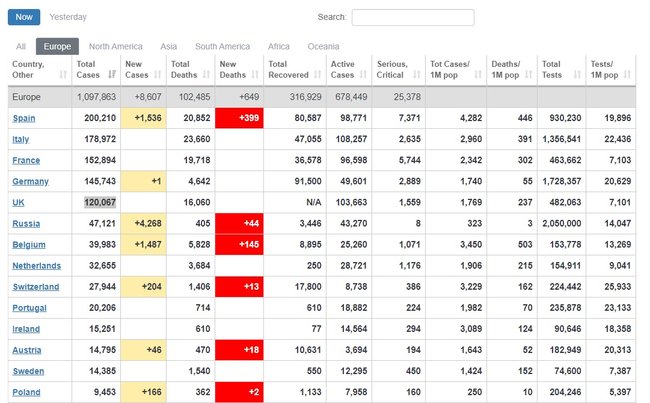Select the Europe tab
This screenshot has width=650, height=403.
tap(57, 46)
